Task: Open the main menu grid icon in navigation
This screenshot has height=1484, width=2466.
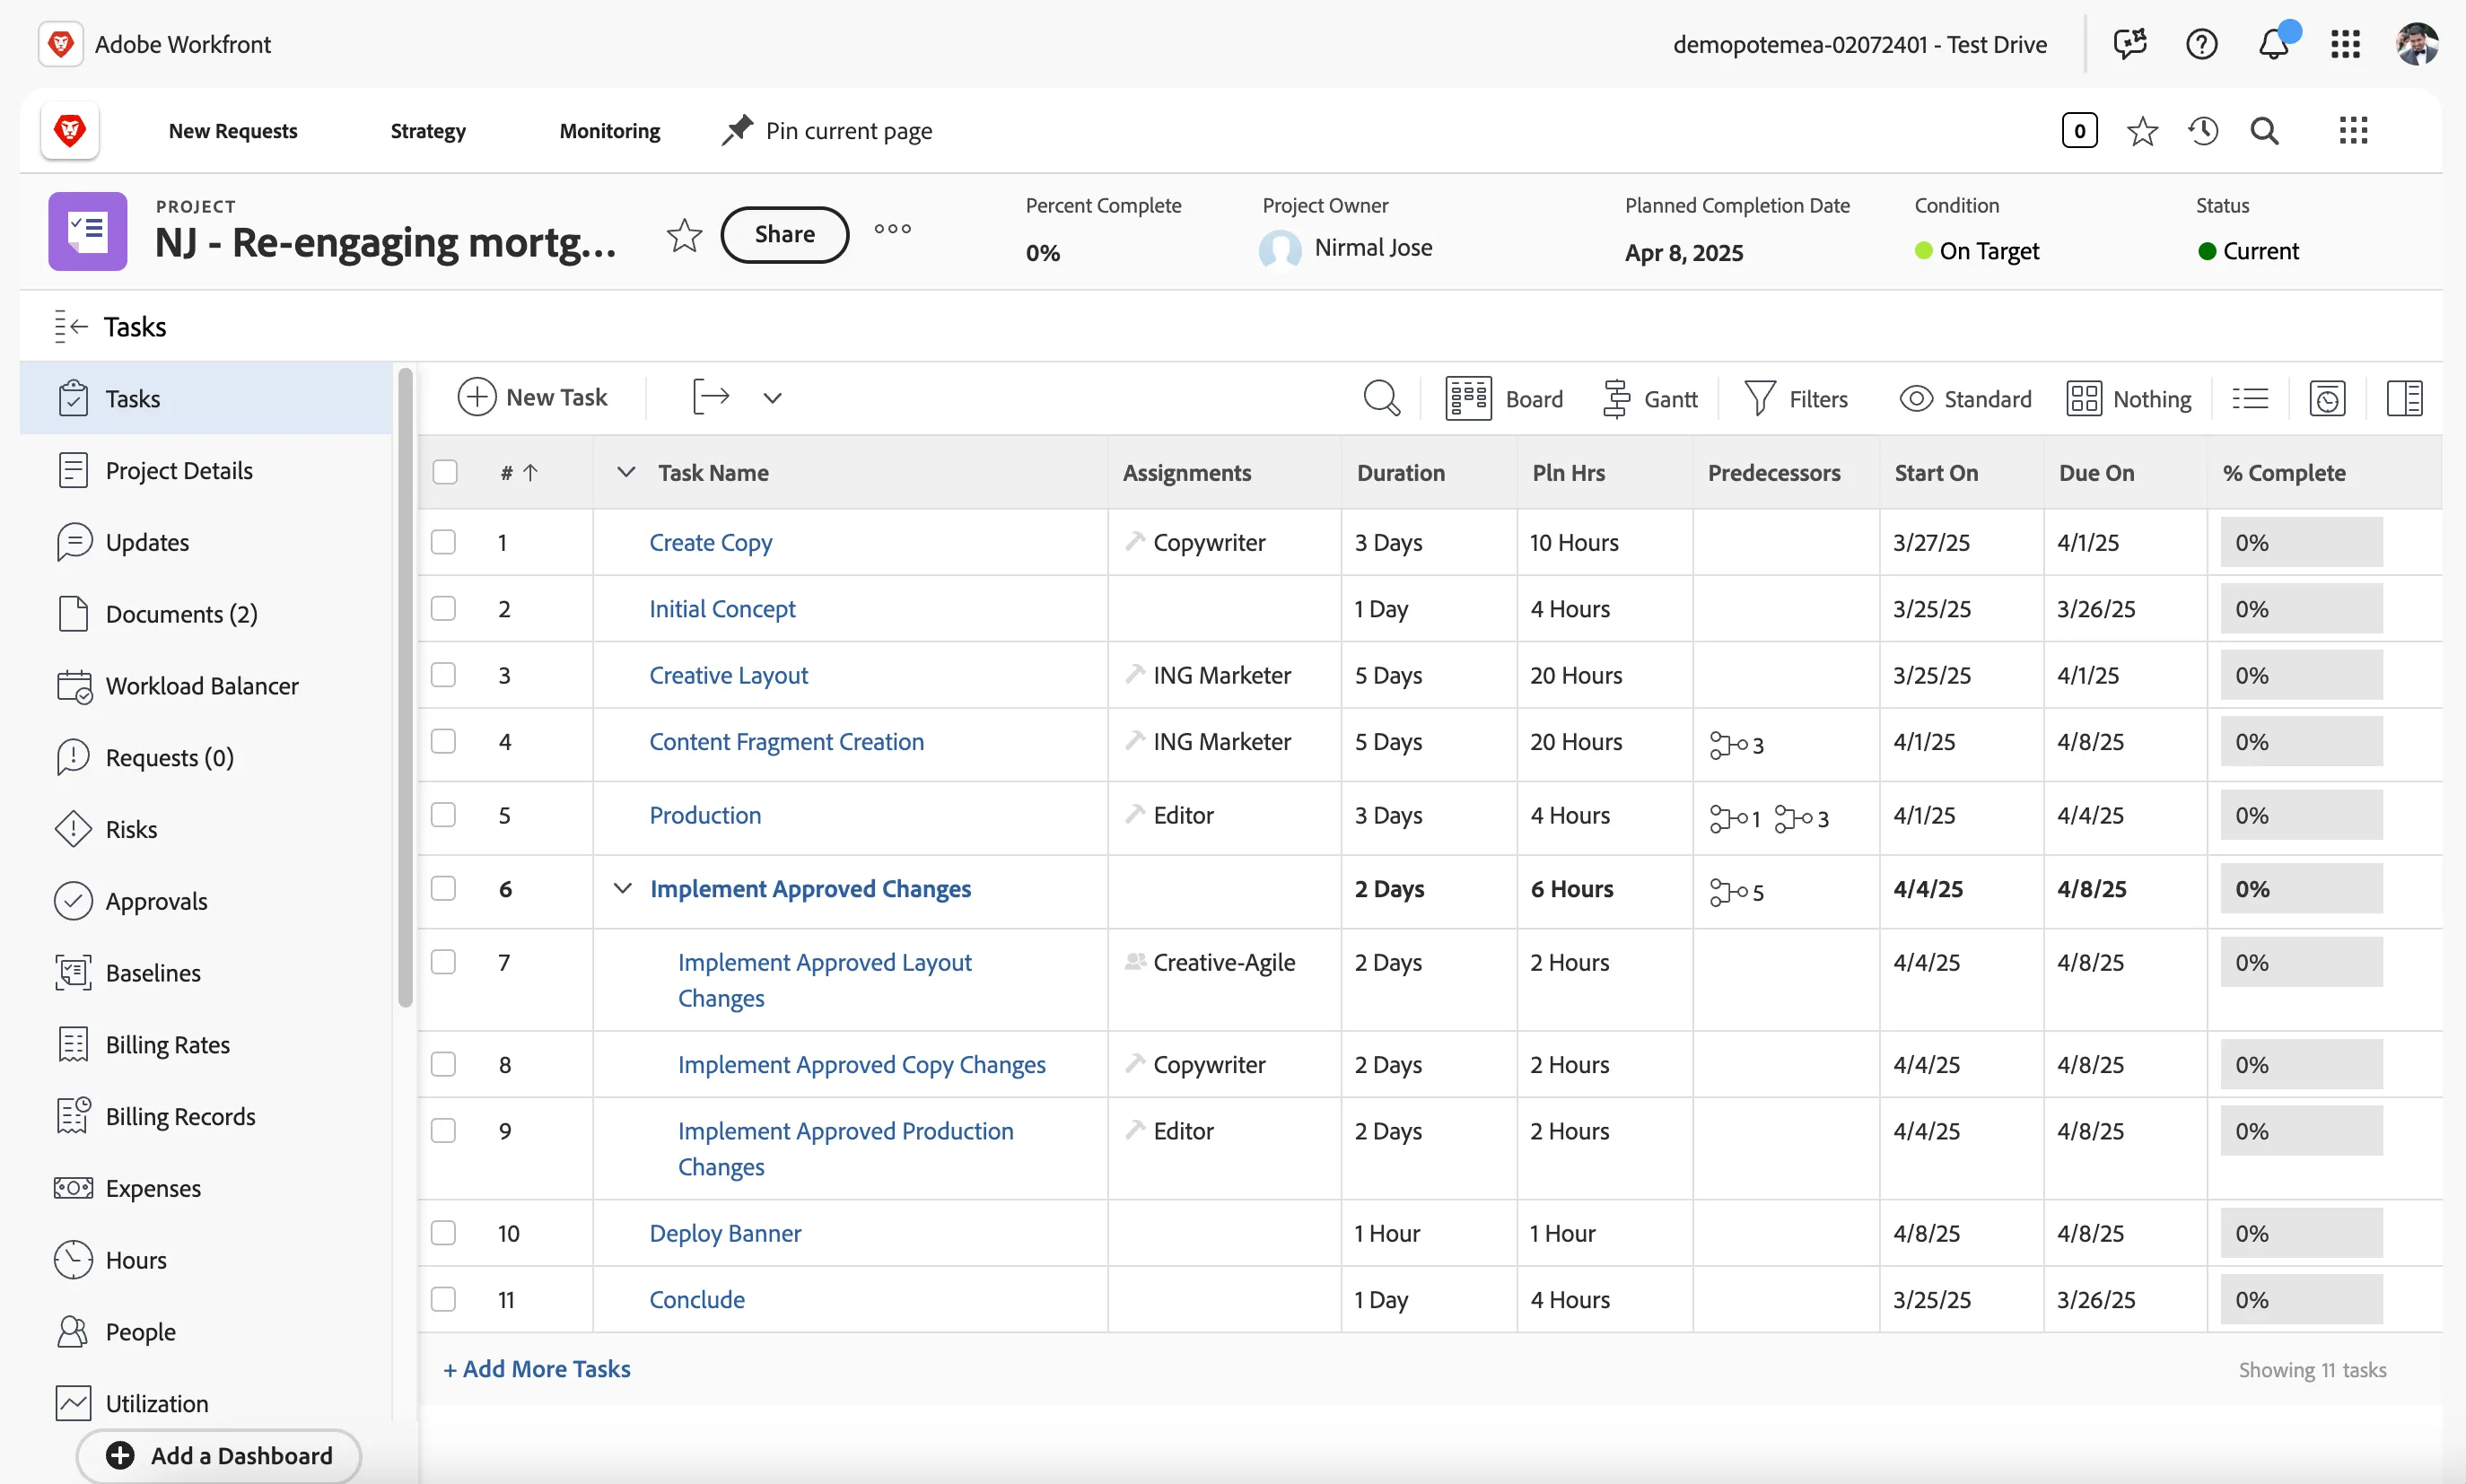Action: coord(2353,131)
